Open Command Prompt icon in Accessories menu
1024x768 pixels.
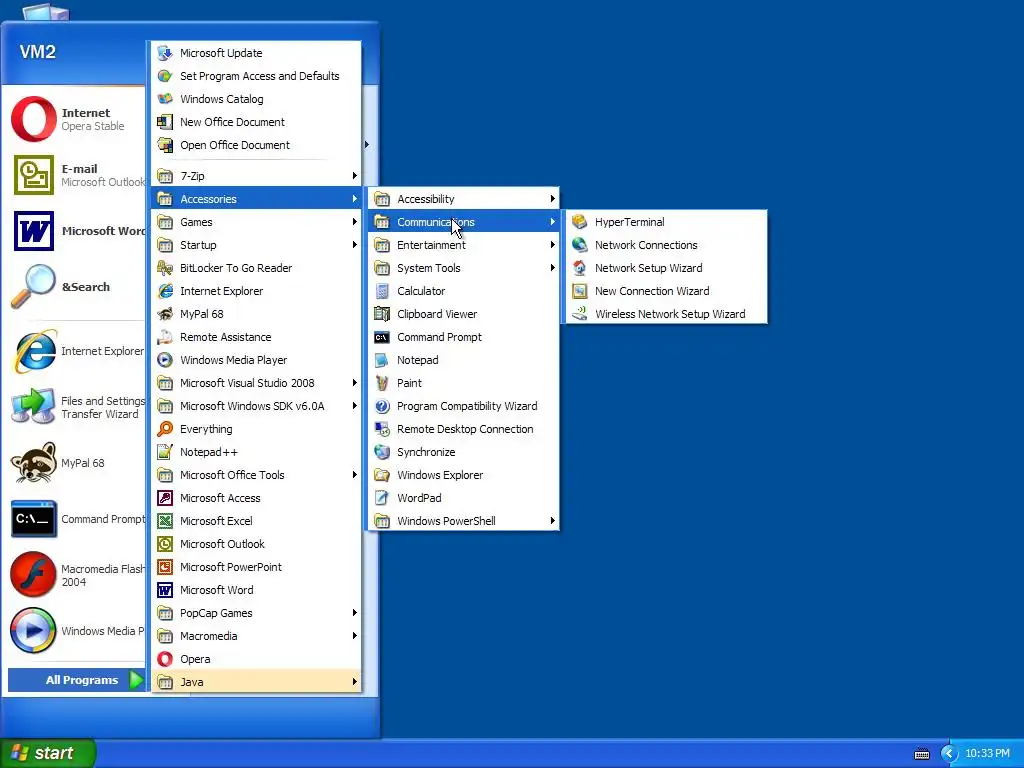382,337
